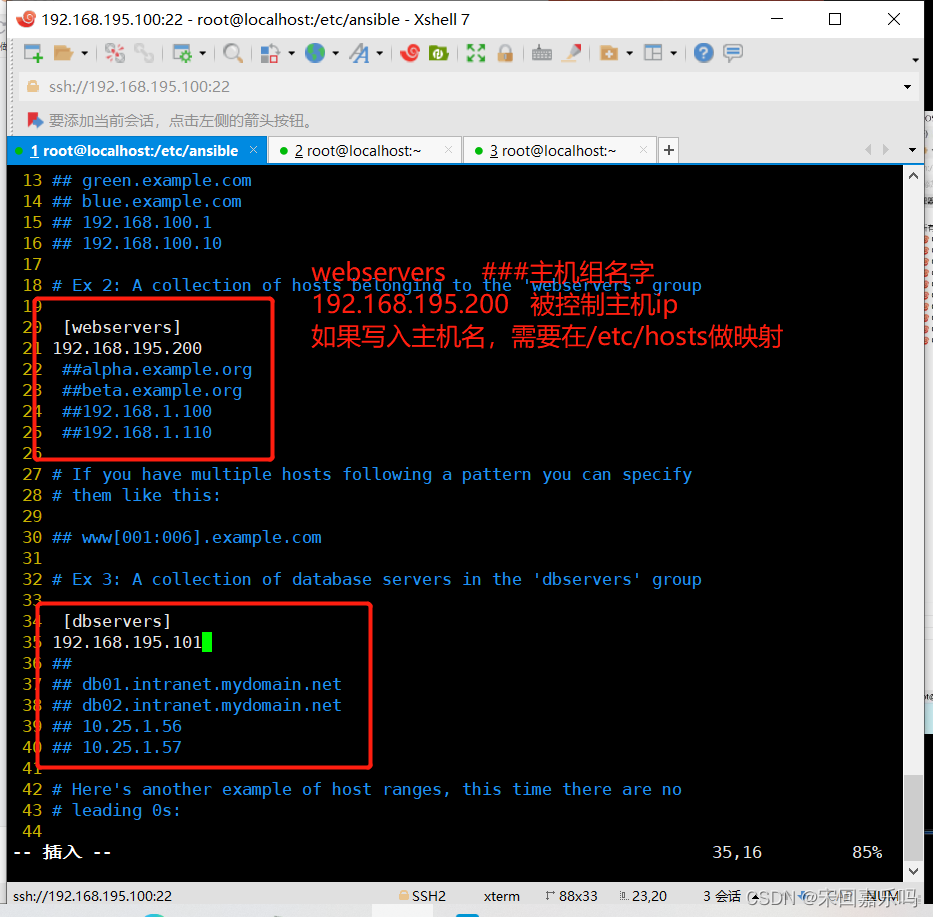Expand the new folder dropdown arrow
933x917 pixels.
coord(630,54)
